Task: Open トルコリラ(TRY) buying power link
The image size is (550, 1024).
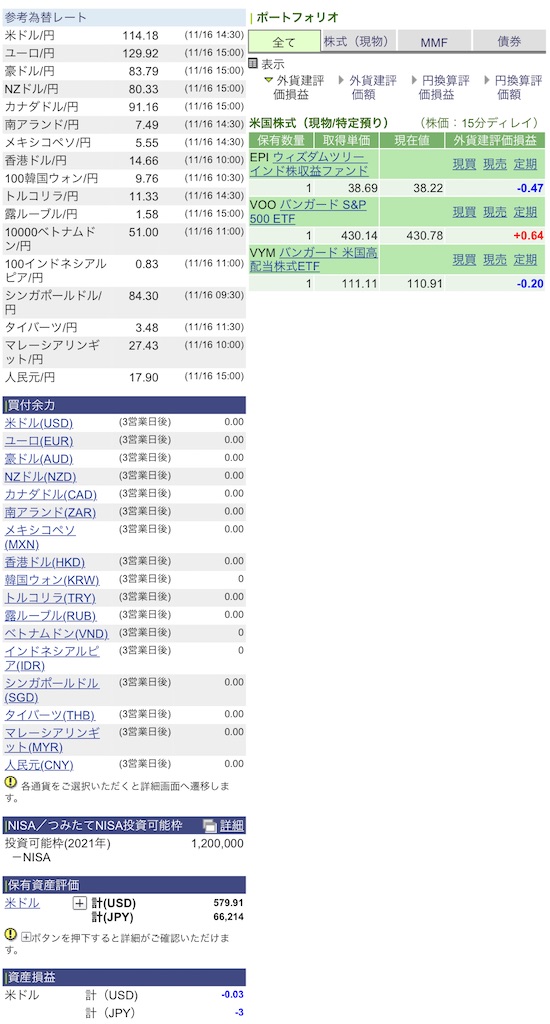Action: point(50,598)
